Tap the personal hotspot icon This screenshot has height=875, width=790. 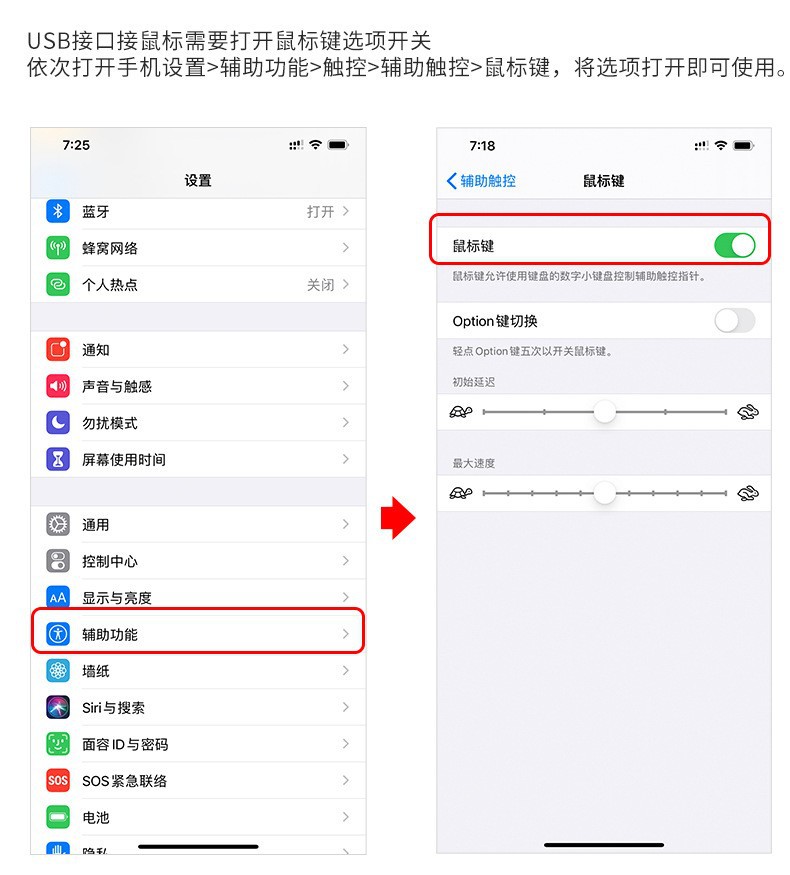pos(58,285)
